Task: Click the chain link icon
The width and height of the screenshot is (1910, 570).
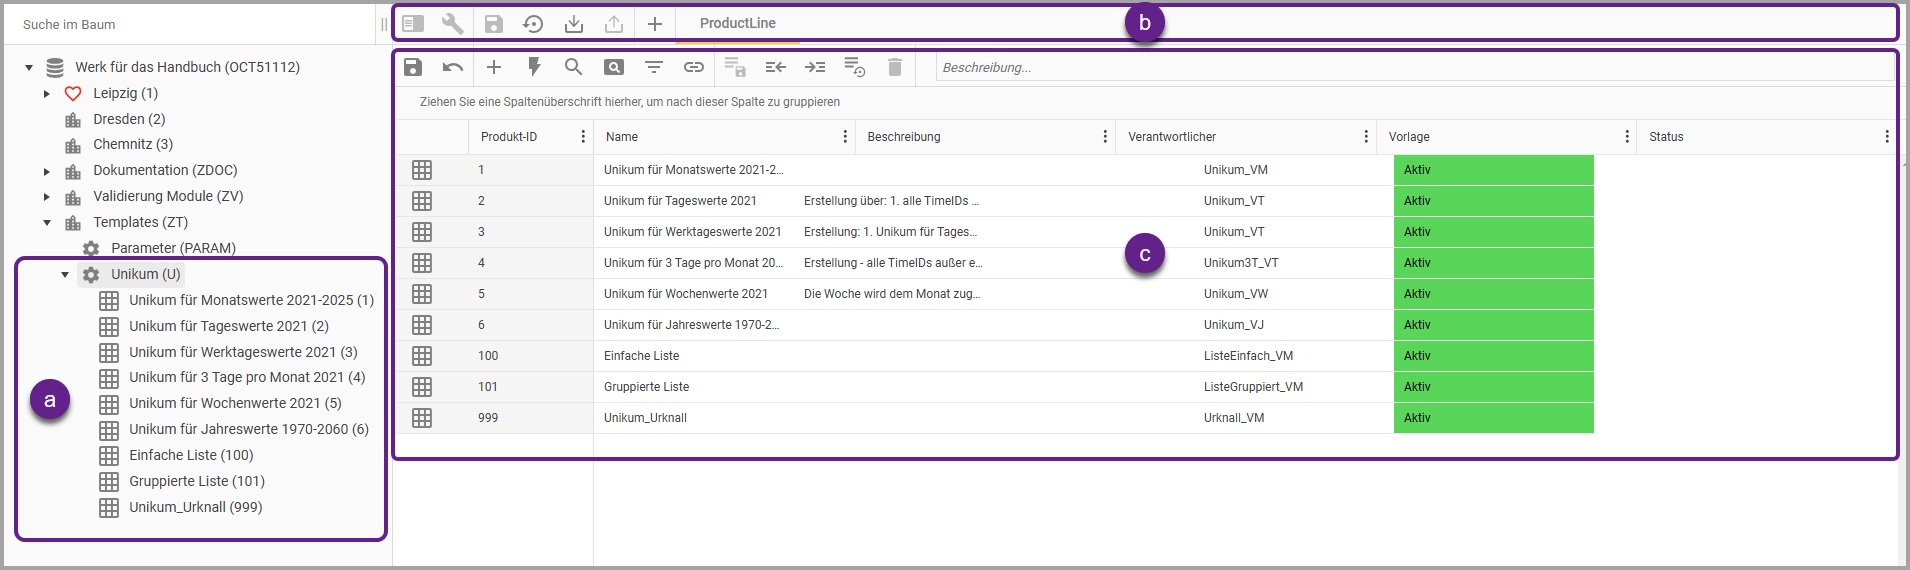Action: (694, 67)
